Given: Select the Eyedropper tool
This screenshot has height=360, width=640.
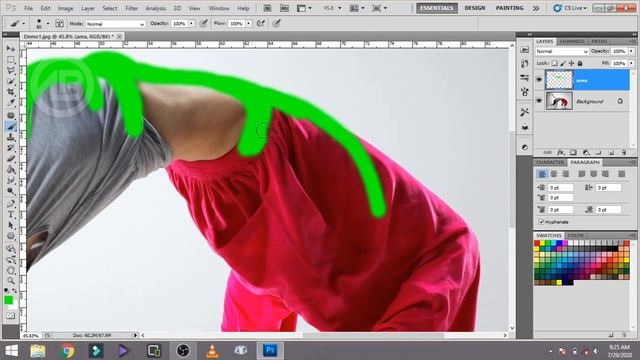Looking at the screenshot, I should [x=11, y=102].
